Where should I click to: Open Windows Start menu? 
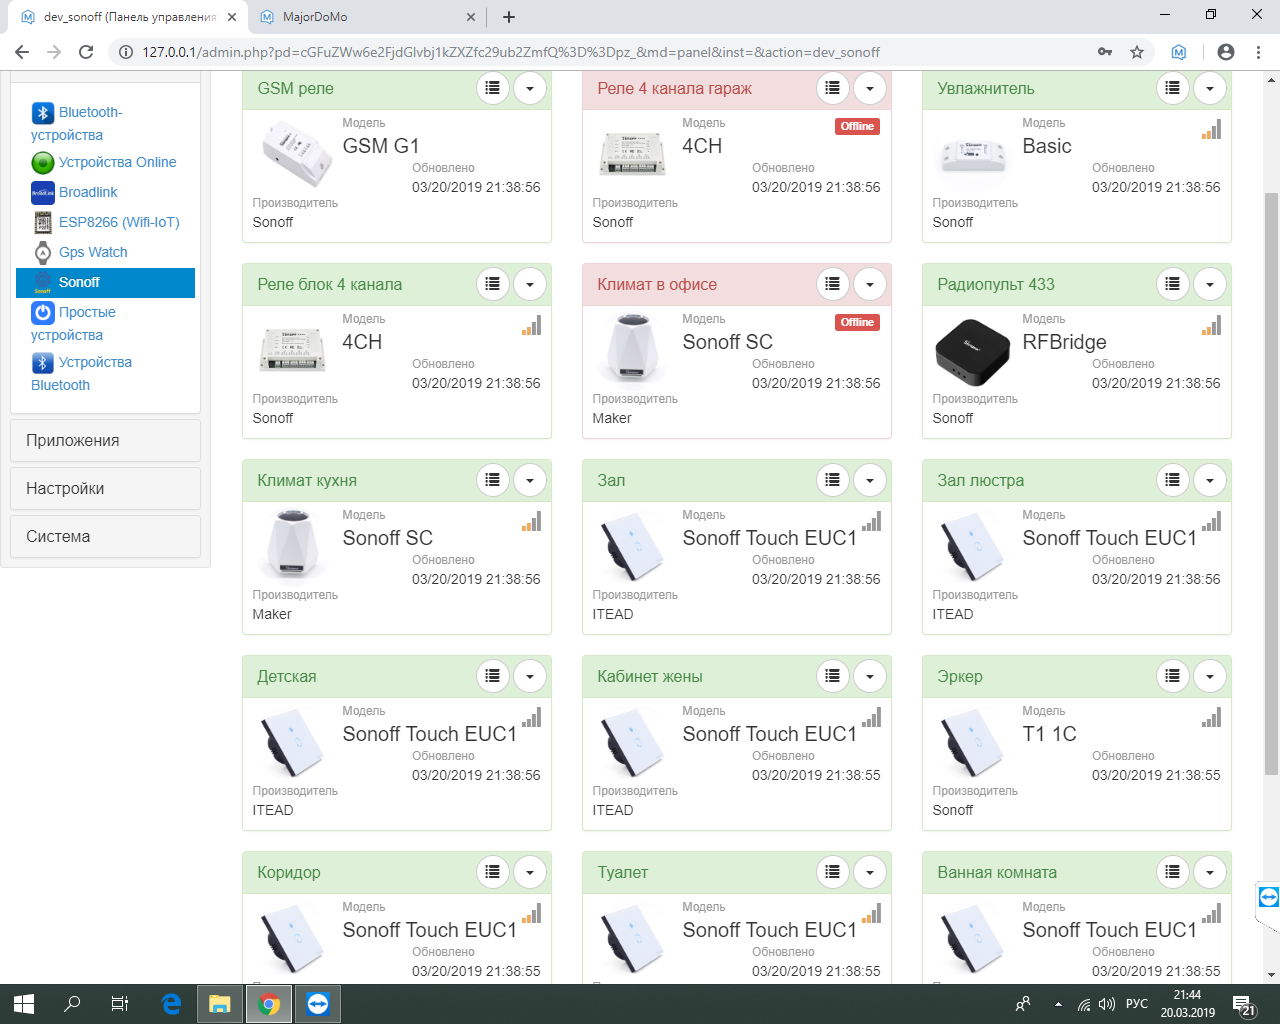(24, 1004)
